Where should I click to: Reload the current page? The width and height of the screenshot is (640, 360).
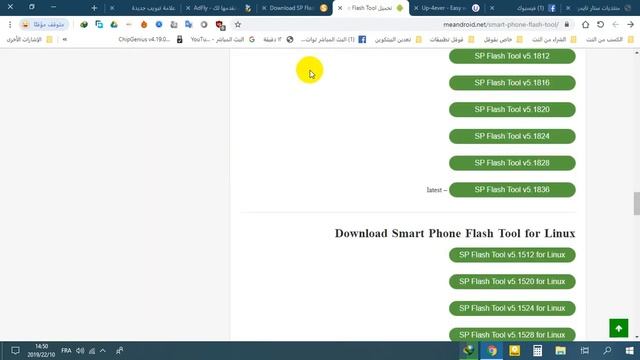(x=600, y=25)
